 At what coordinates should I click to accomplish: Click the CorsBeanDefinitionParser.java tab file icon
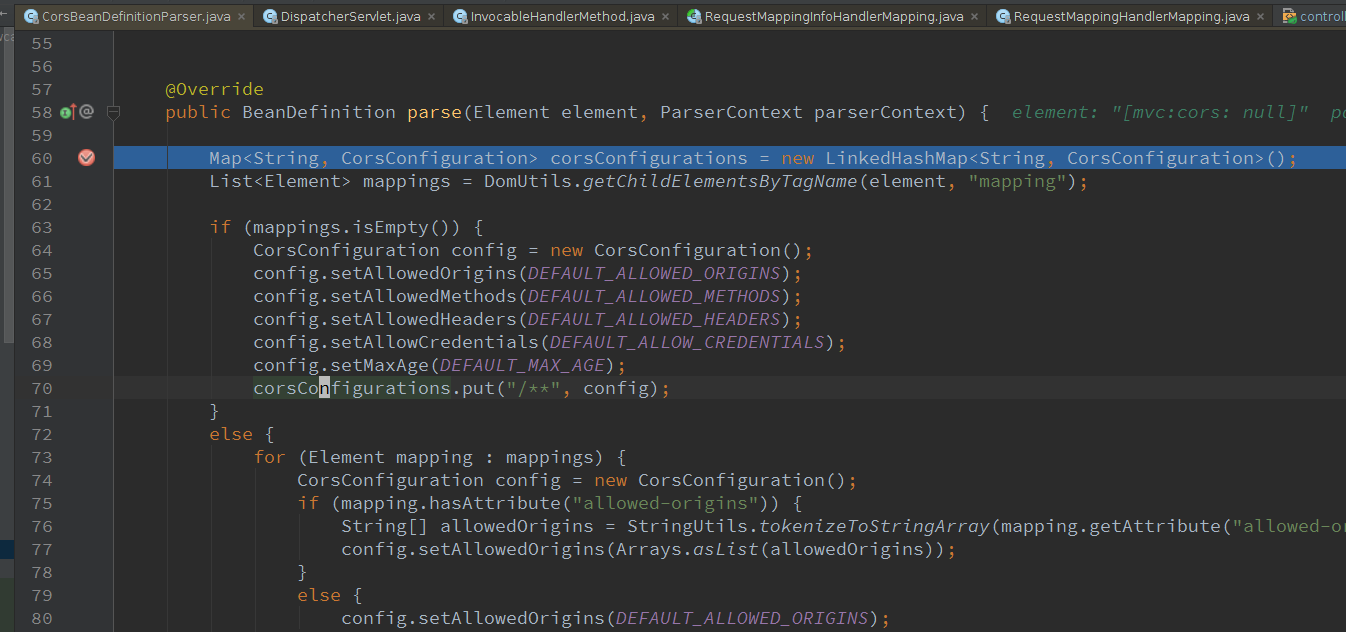click(31, 17)
